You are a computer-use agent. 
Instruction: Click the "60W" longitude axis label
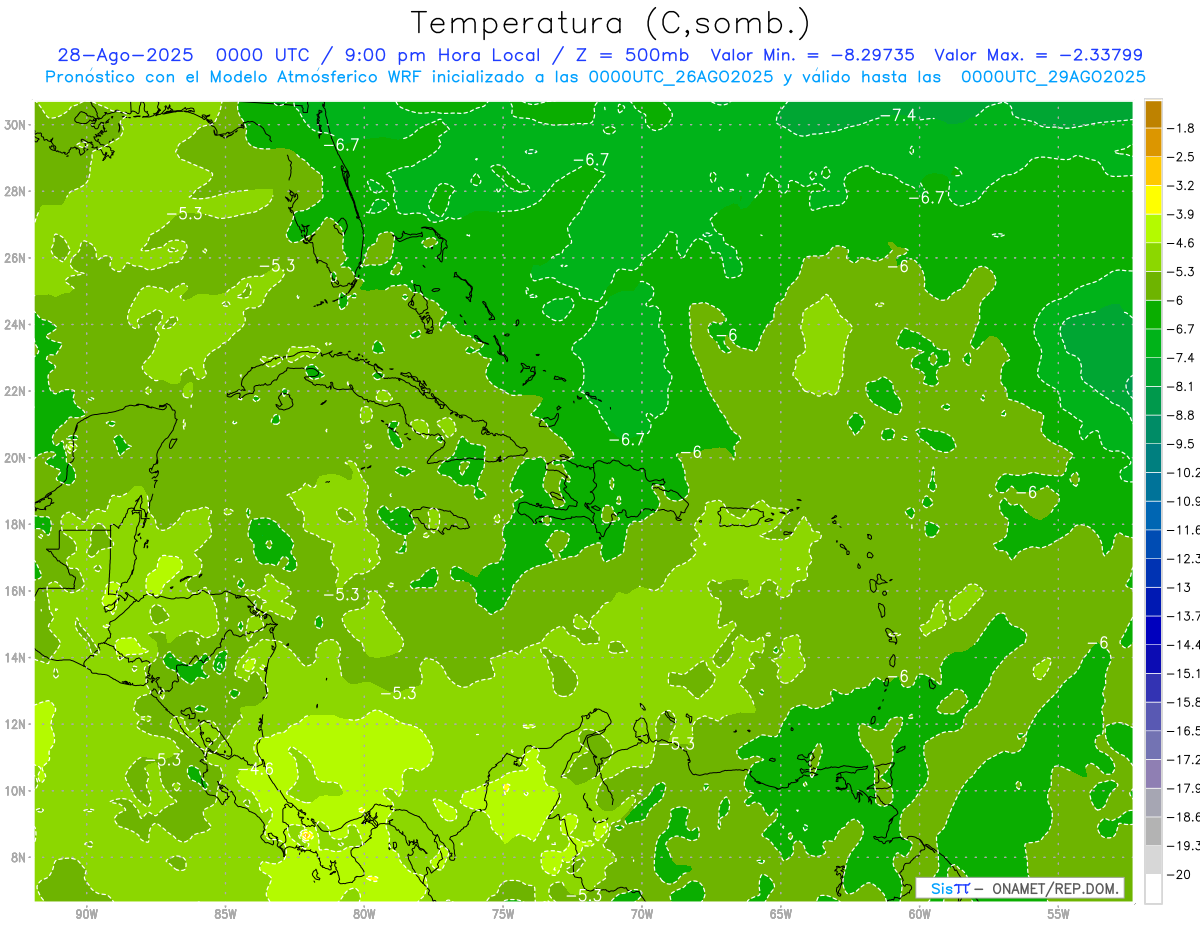point(920,914)
